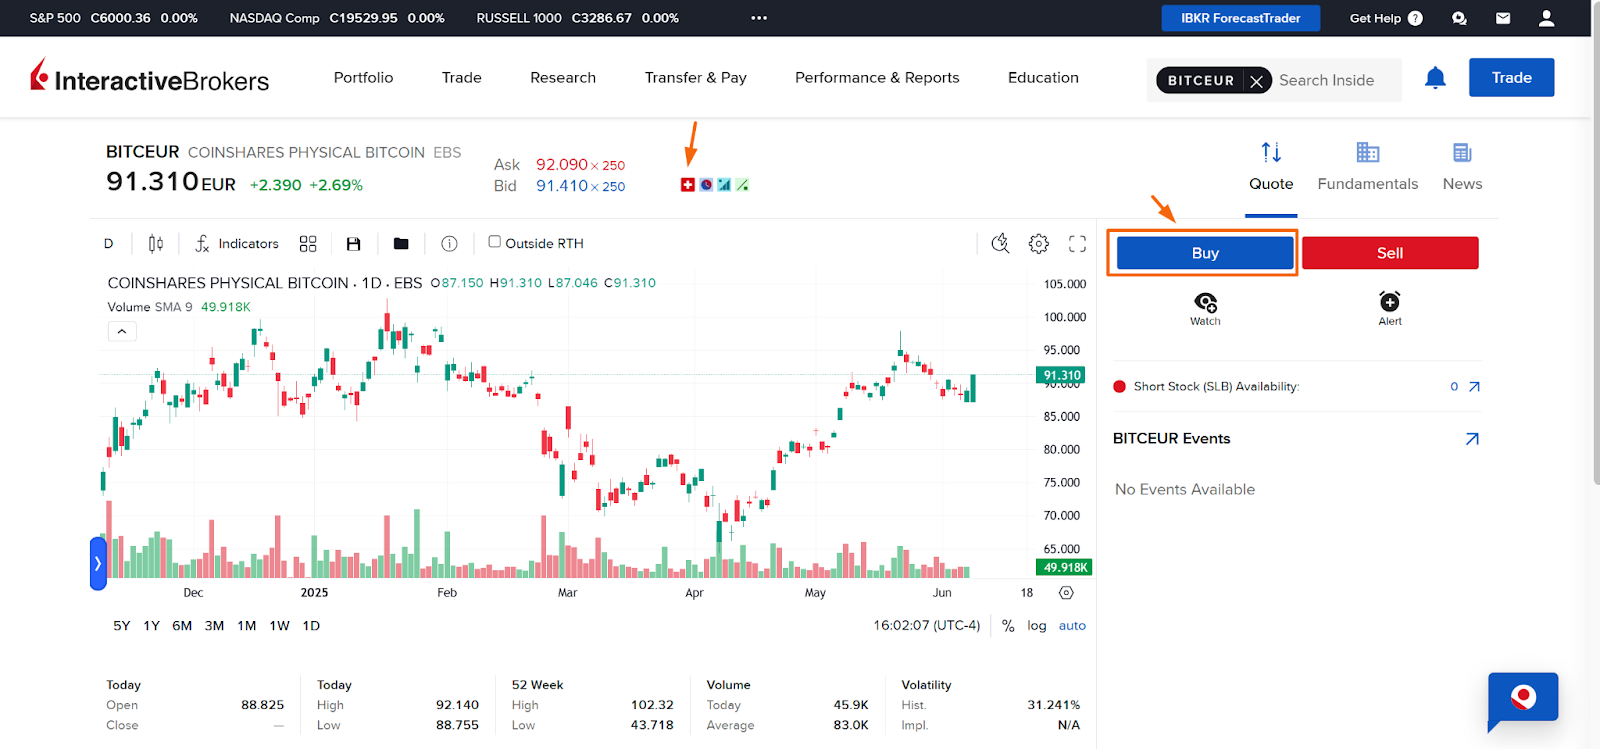Set chart range to 1M
This screenshot has width=1600, height=749.
[247, 626]
